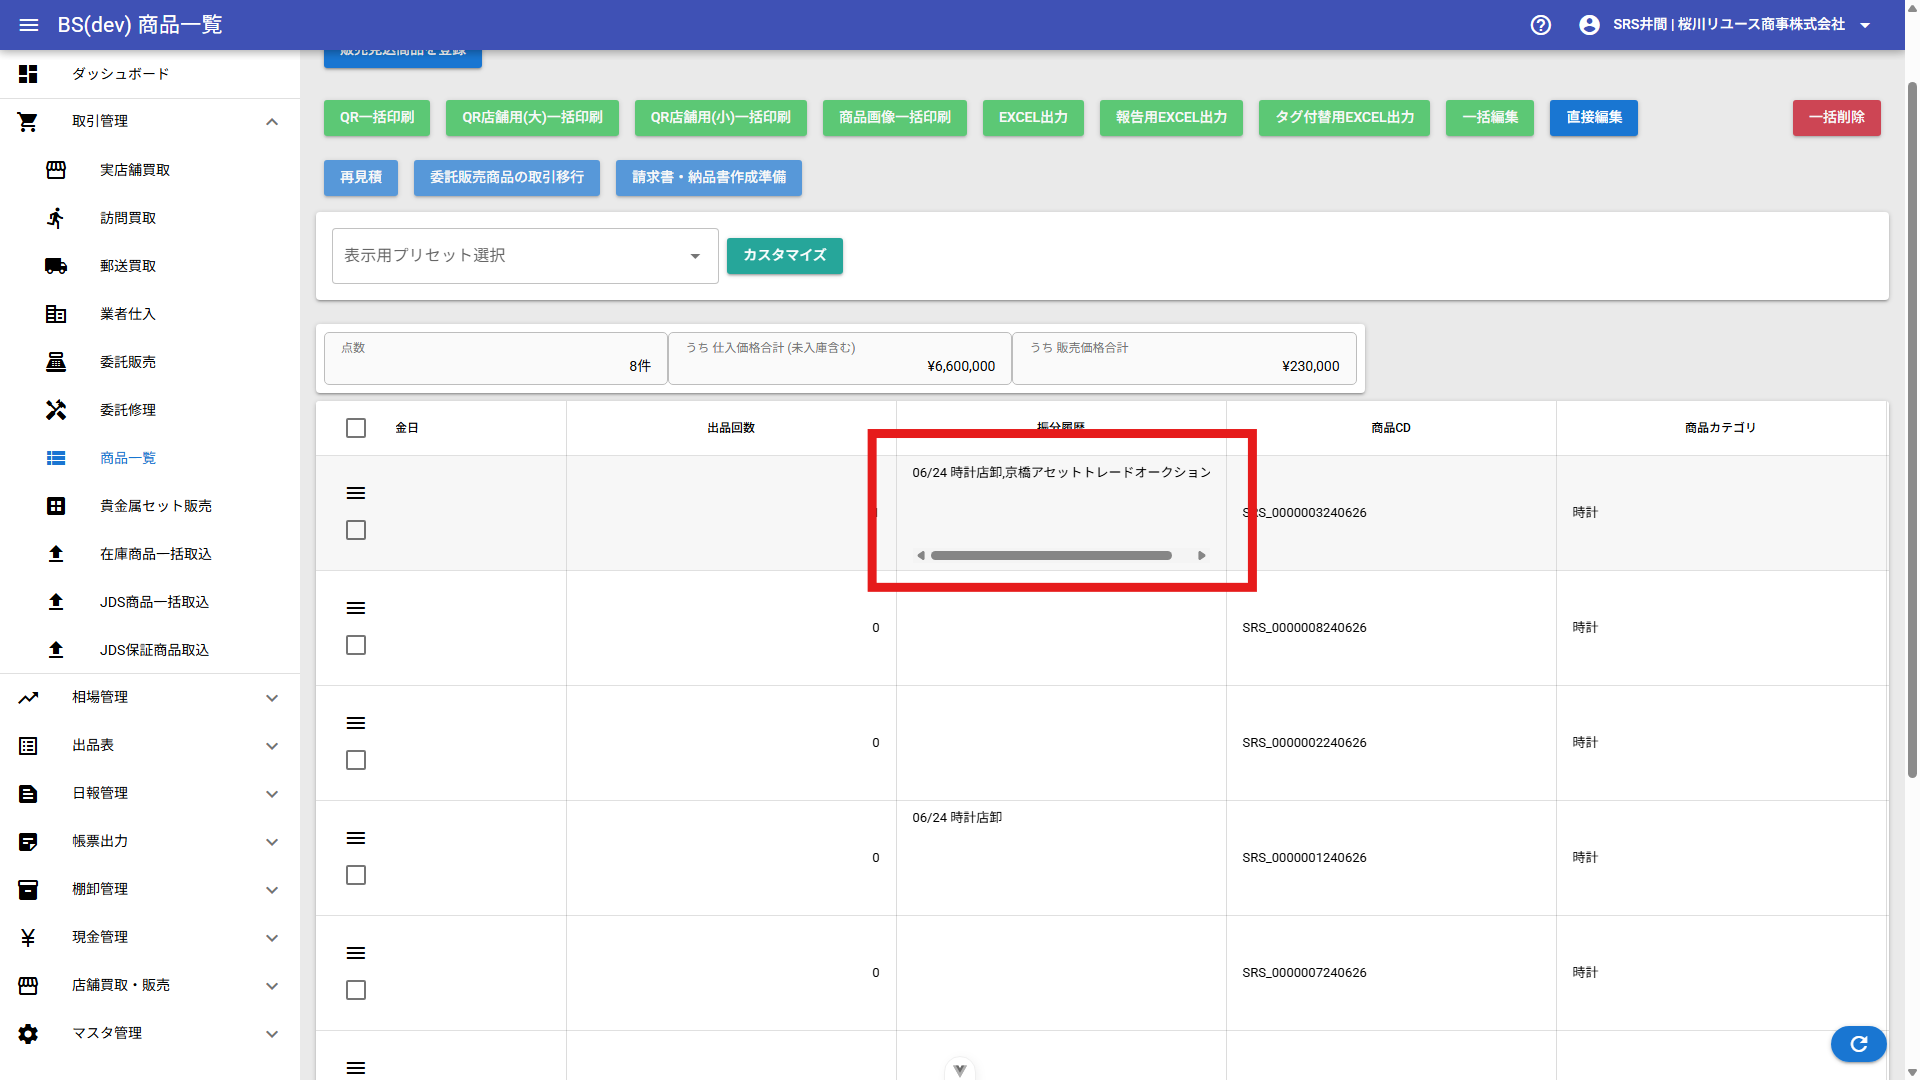Click the red 一括削除 button
This screenshot has width=1920, height=1080.
coord(1836,118)
